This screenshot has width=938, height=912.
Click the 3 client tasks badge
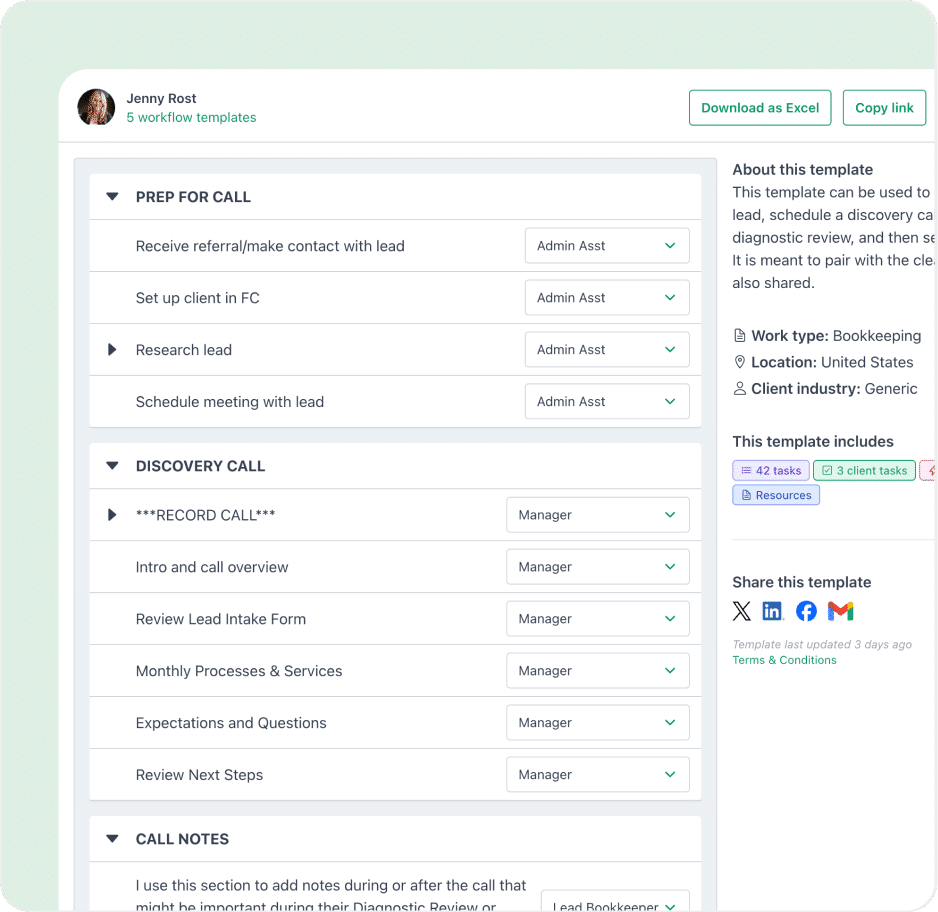[x=864, y=471]
